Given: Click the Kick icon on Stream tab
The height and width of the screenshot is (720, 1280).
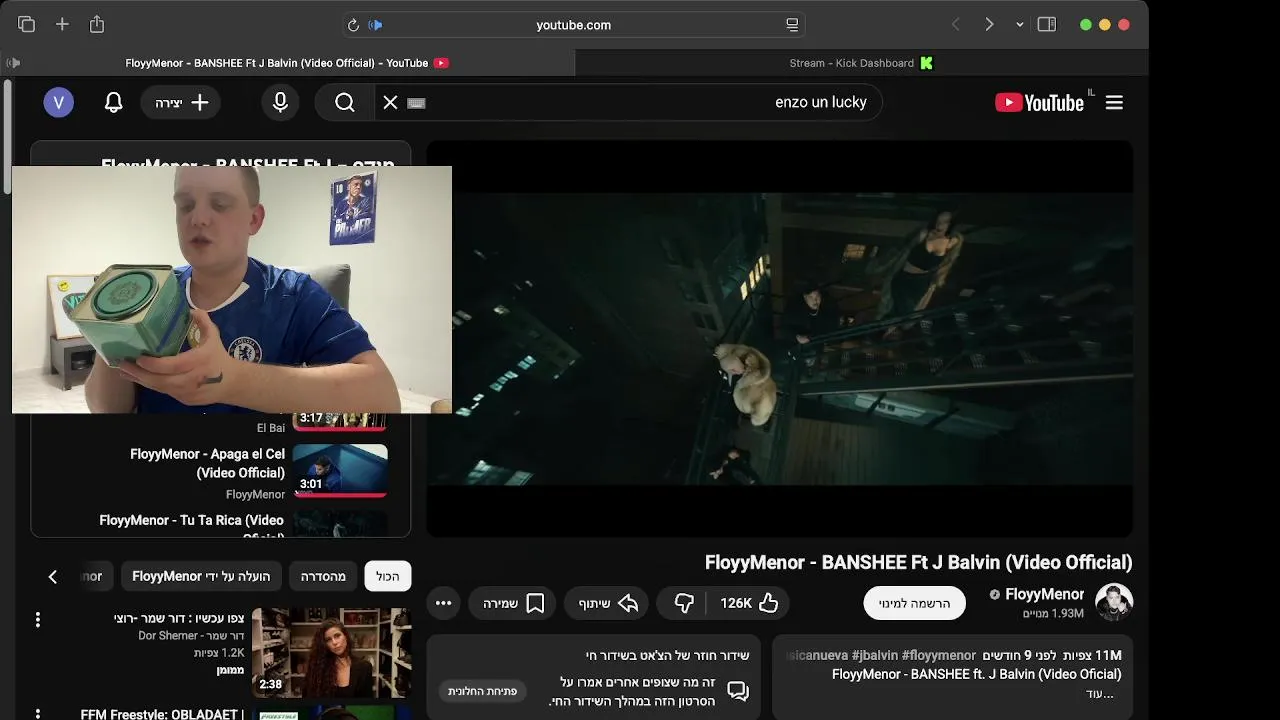Looking at the screenshot, I should click(x=926, y=63).
